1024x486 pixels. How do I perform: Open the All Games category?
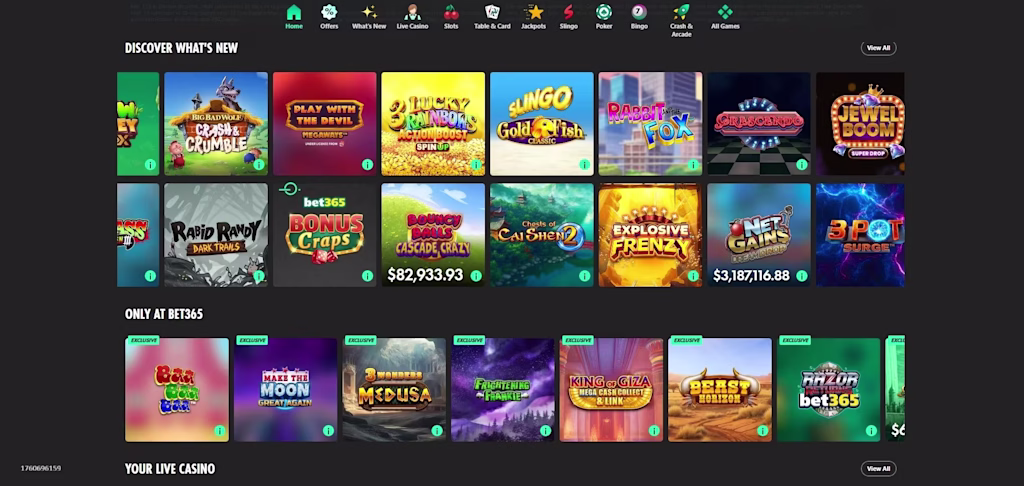click(x=726, y=17)
